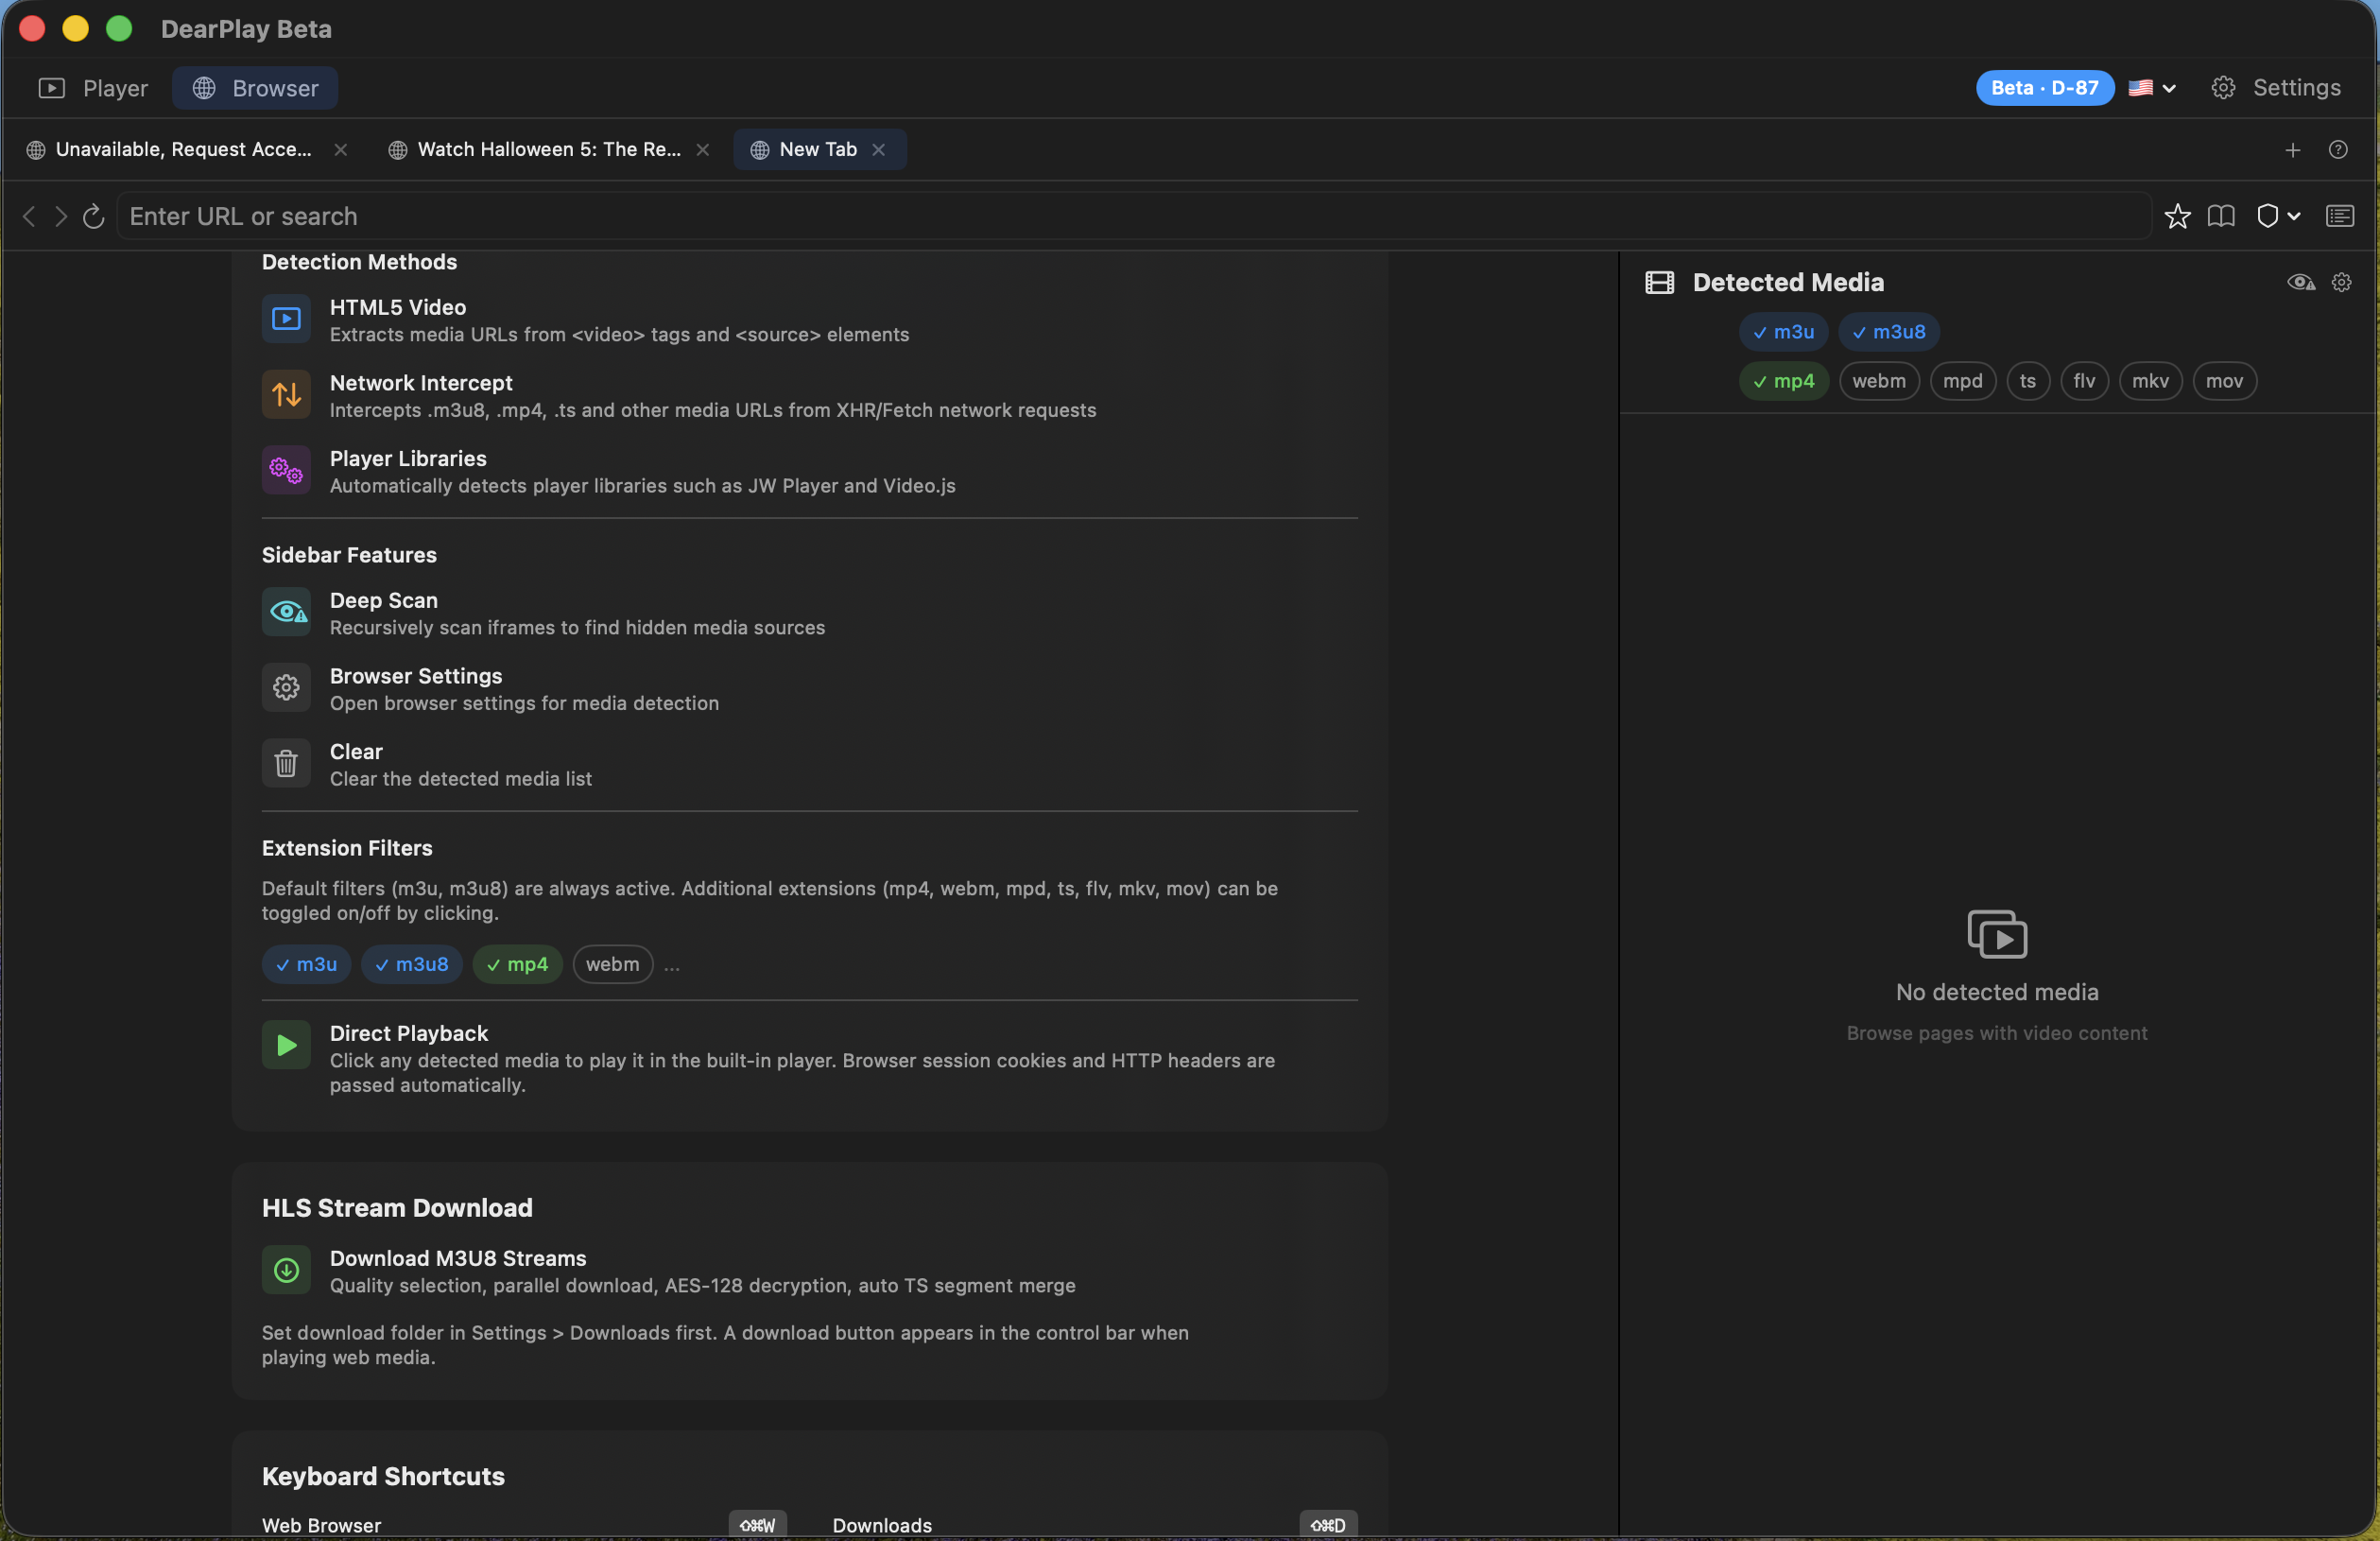Screen dimensions: 2380x1541
Task: Click the Clear trash icon
Action: click(286, 763)
